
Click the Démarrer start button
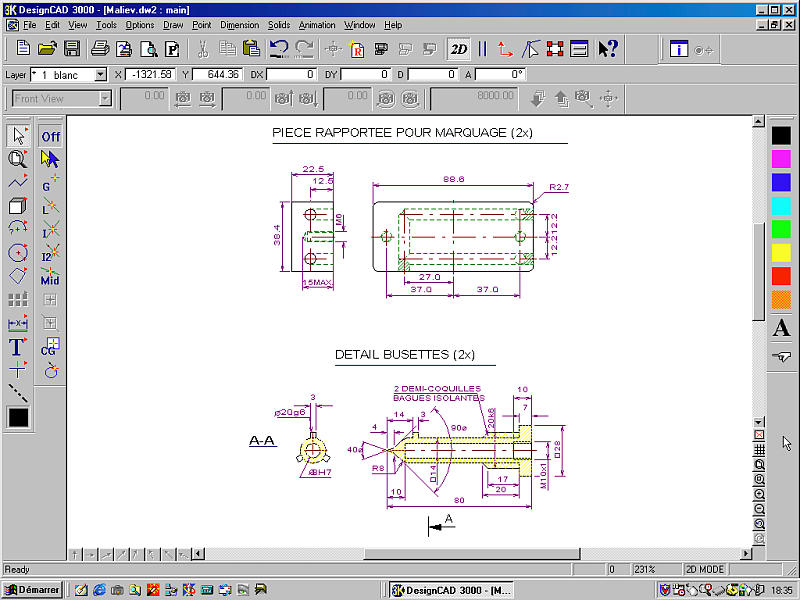coord(32,589)
